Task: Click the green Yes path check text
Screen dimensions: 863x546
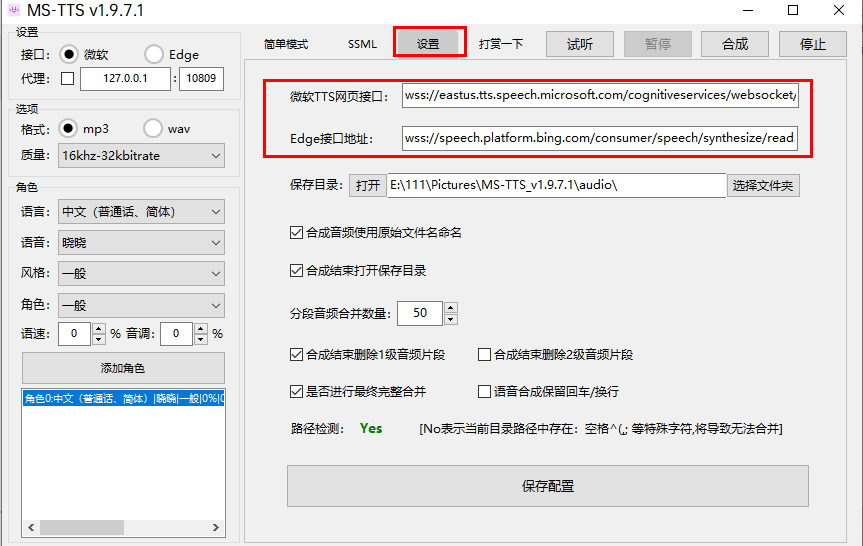Action: click(x=371, y=429)
